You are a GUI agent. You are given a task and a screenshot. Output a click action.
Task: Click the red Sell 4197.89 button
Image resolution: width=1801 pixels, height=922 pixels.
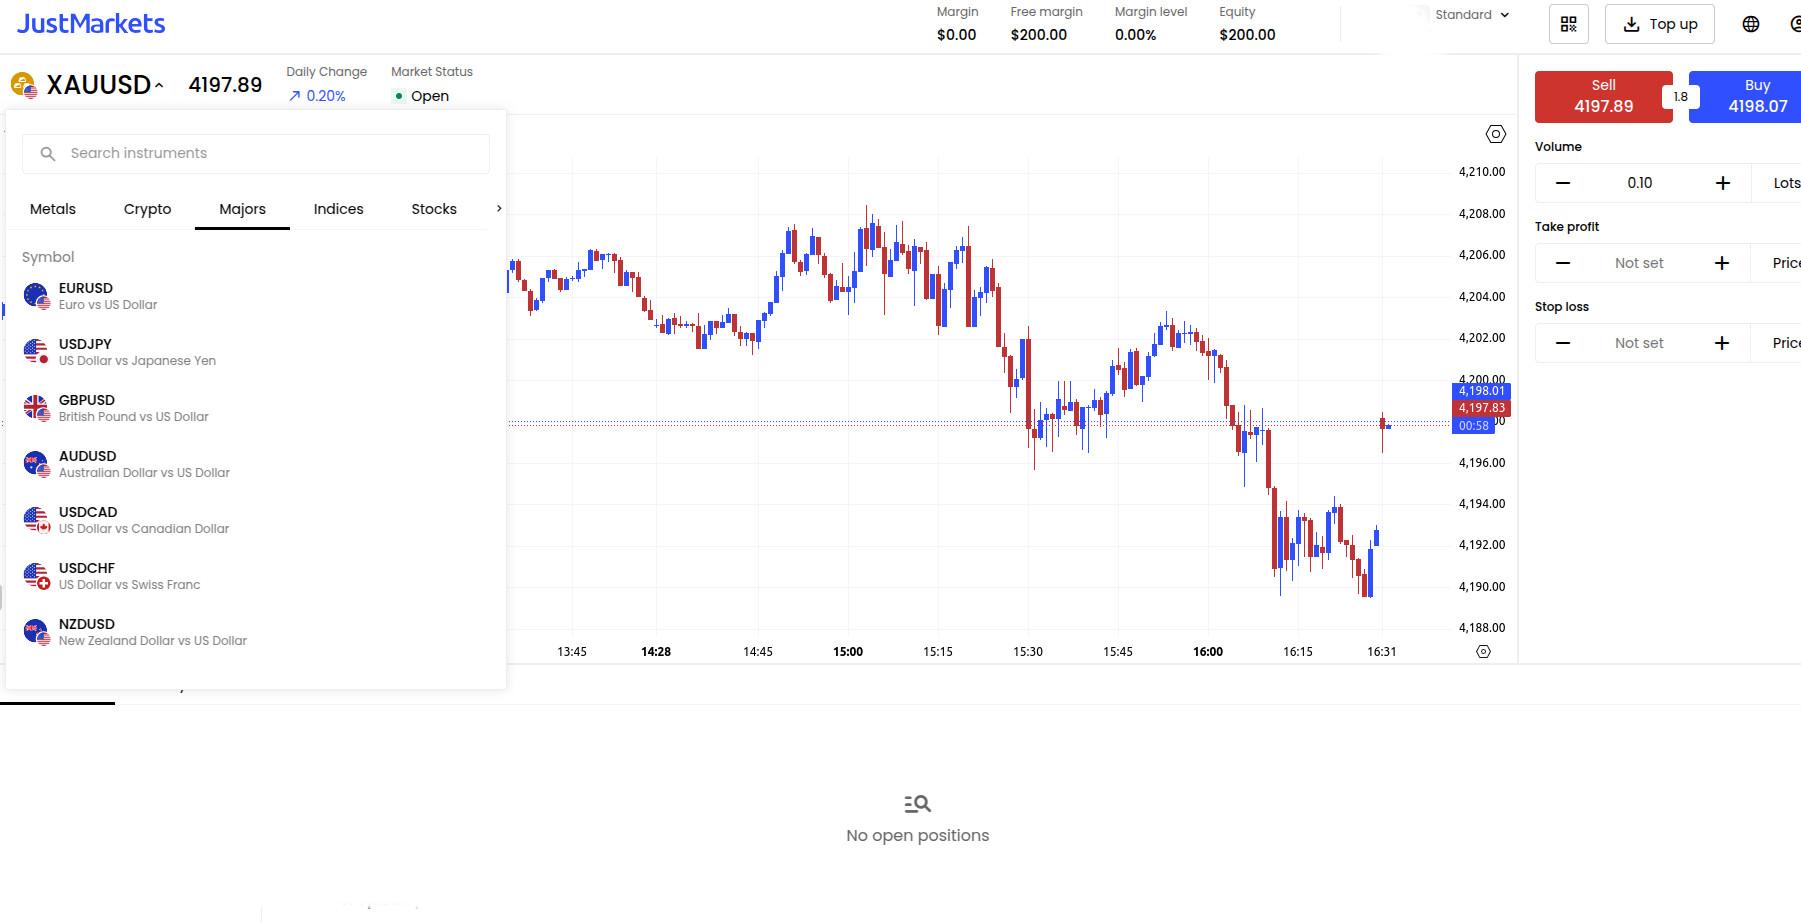point(1603,96)
